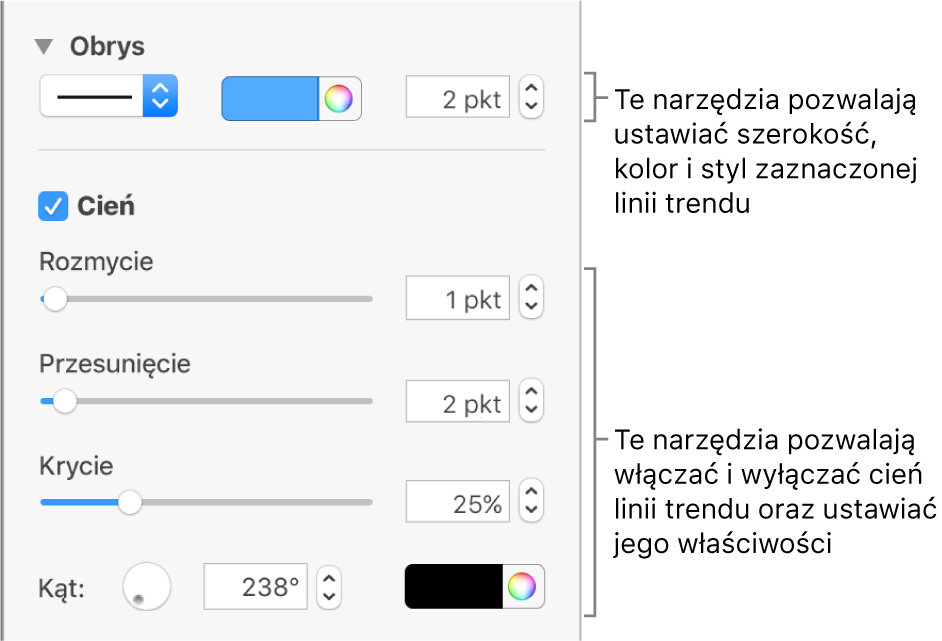Decrease stroke width with the stepper down arrow
942x641 pixels.
pos(531,105)
